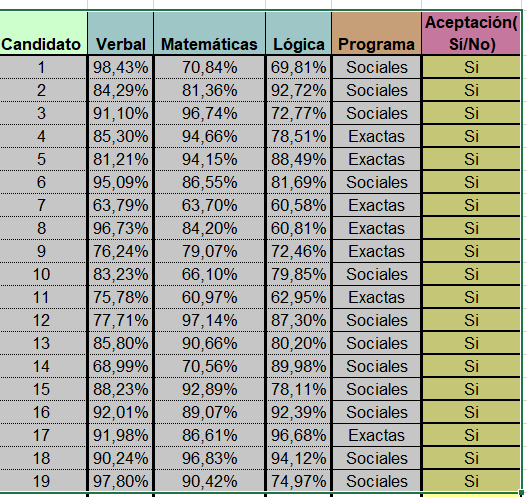The height and width of the screenshot is (497, 527).
Task: Select candidate number 7 cell
Action: tap(43, 205)
